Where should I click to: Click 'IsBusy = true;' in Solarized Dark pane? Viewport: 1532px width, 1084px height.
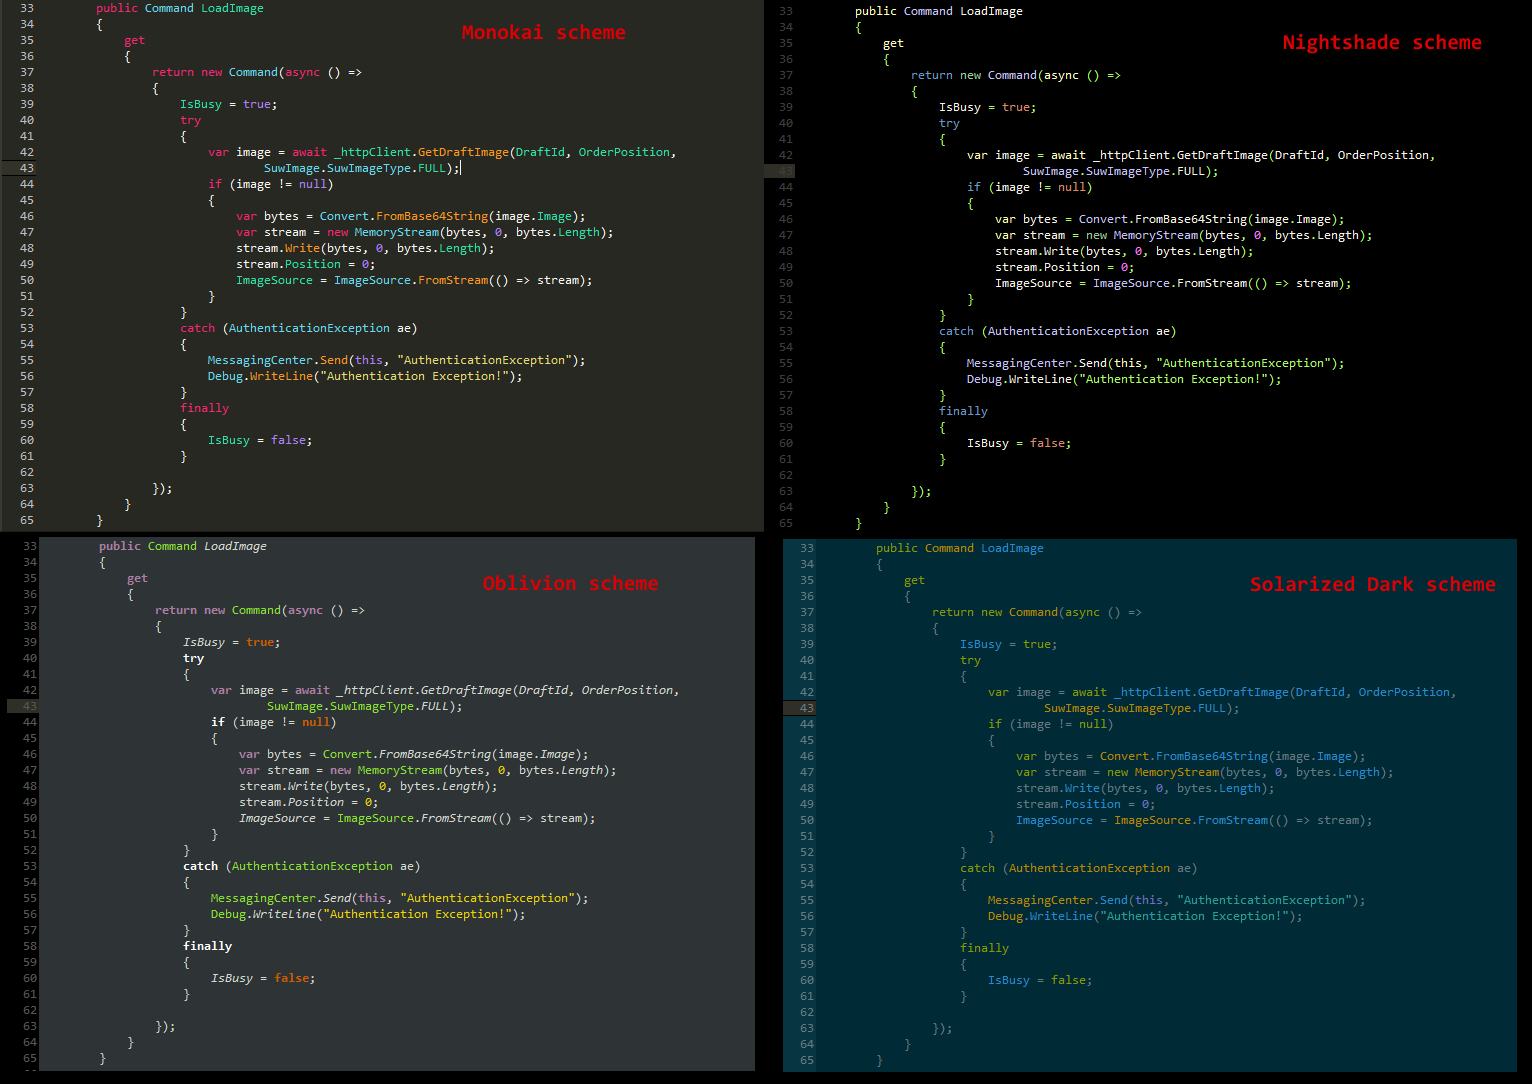coord(1008,644)
